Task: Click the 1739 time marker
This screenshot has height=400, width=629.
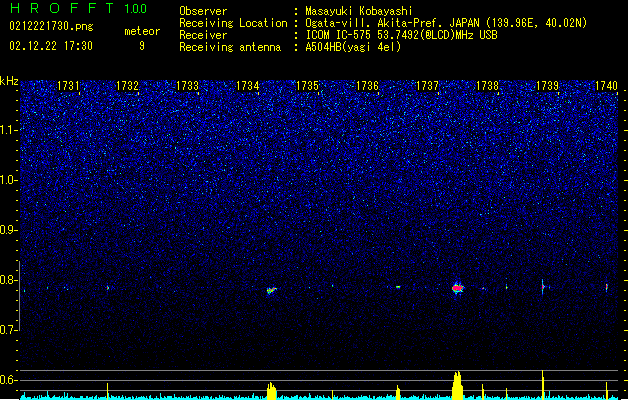Action: (547, 86)
